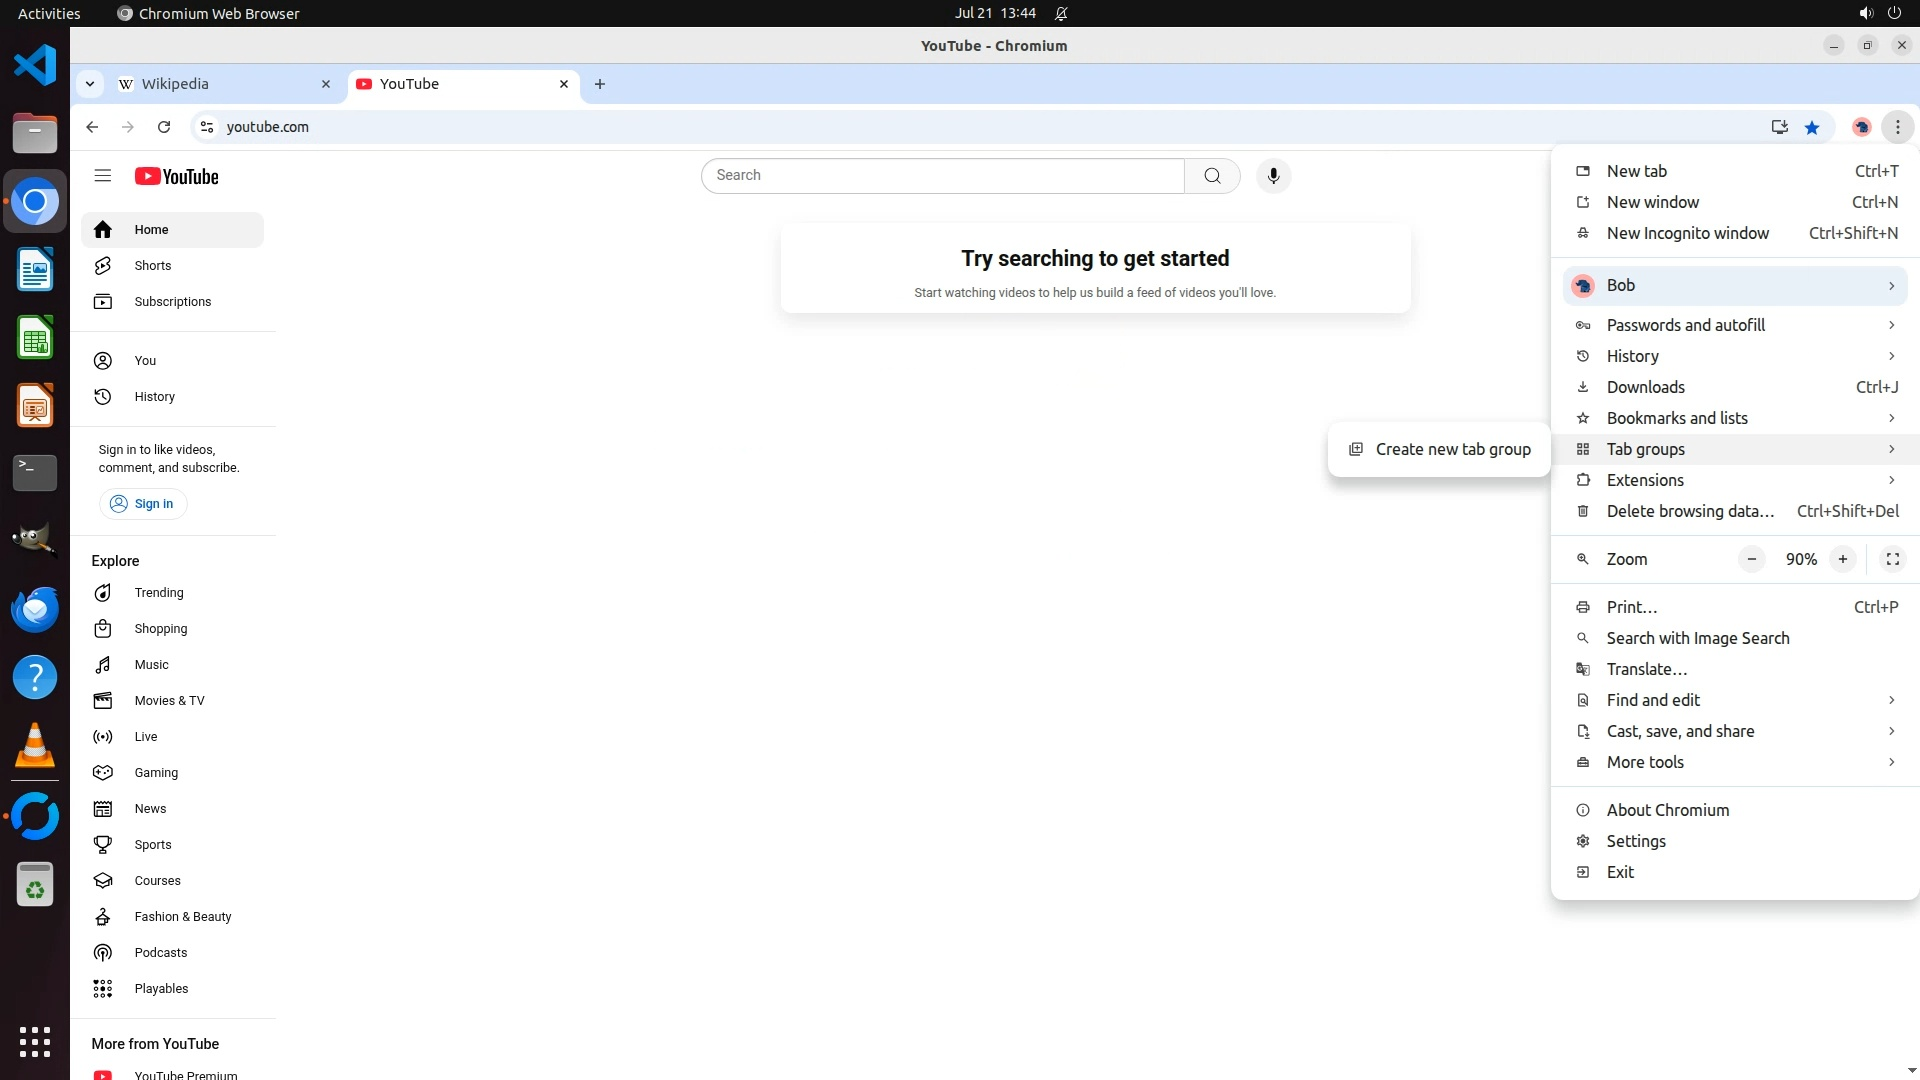Click the YouTube logo
This screenshot has height=1080, width=1920.
[x=177, y=177]
